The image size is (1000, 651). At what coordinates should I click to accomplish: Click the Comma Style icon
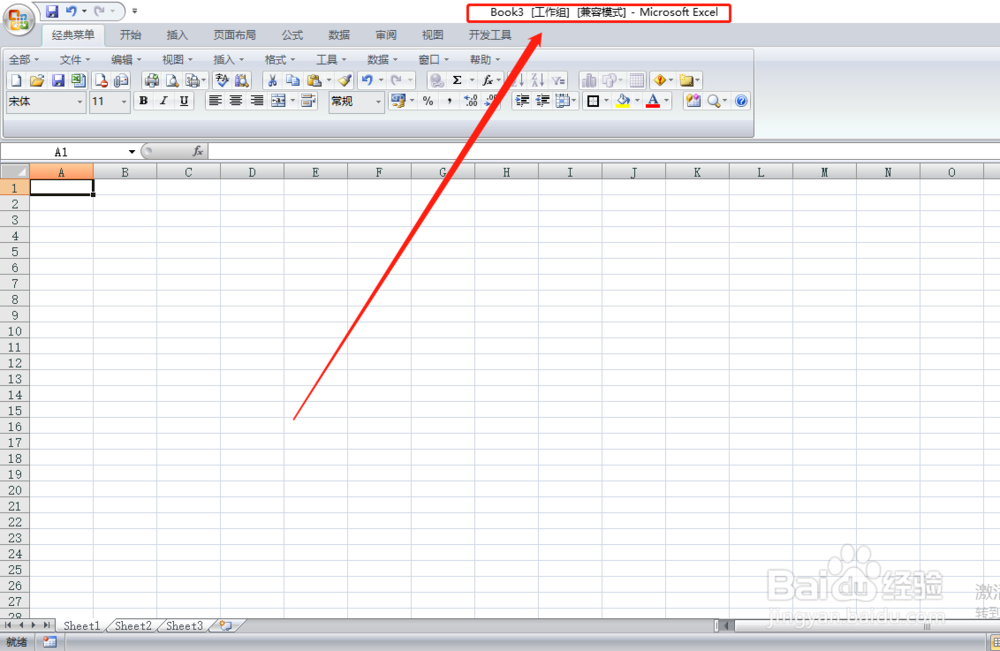[x=450, y=101]
